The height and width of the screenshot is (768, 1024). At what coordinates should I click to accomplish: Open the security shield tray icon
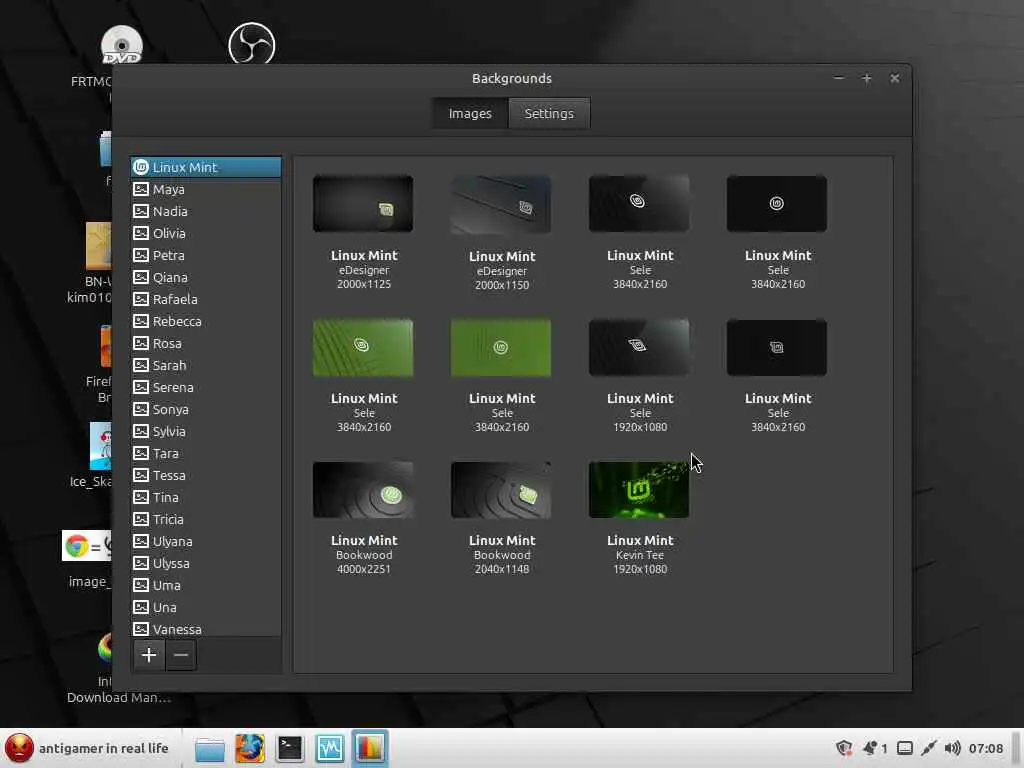tap(844, 748)
